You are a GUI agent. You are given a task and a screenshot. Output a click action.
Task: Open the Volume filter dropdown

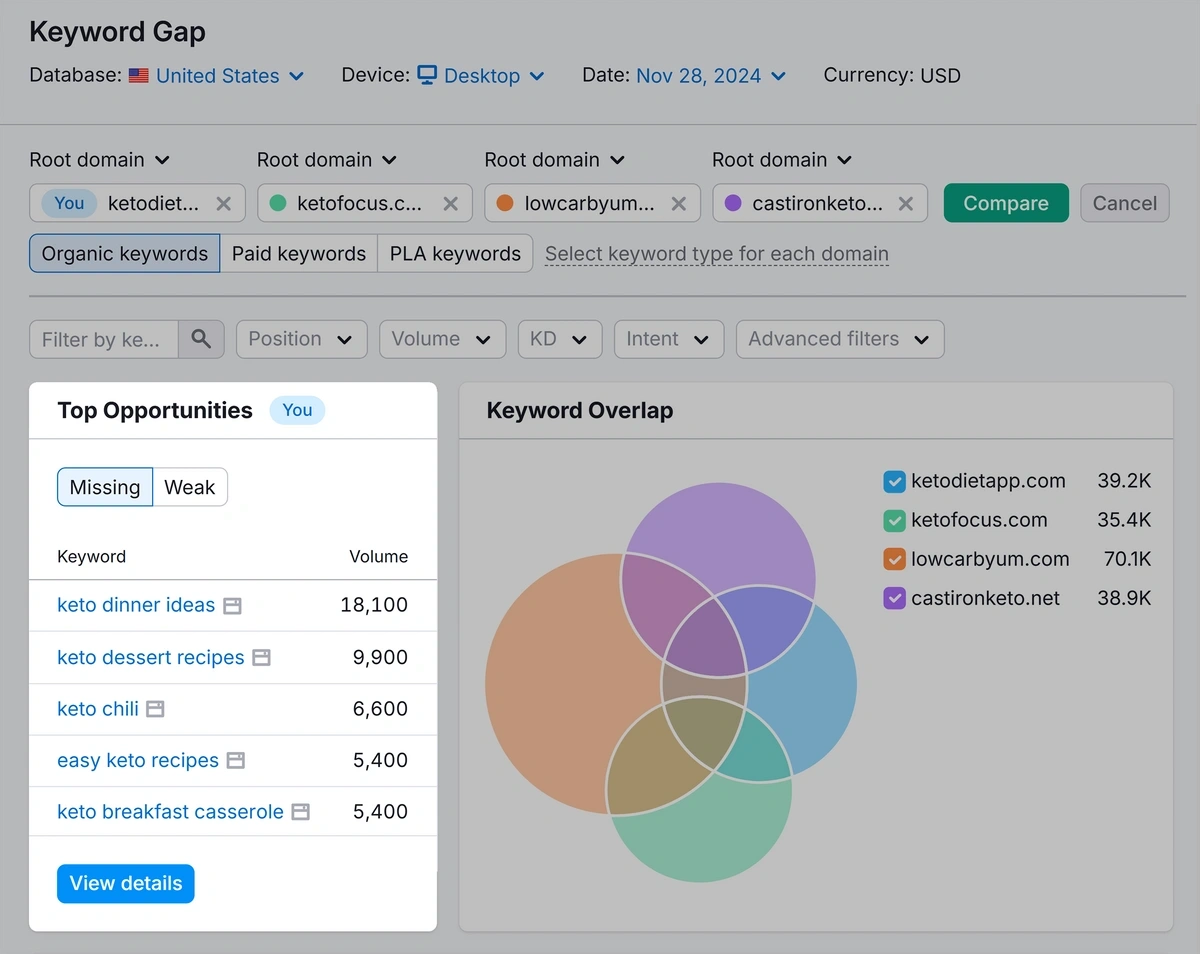(442, 339)
